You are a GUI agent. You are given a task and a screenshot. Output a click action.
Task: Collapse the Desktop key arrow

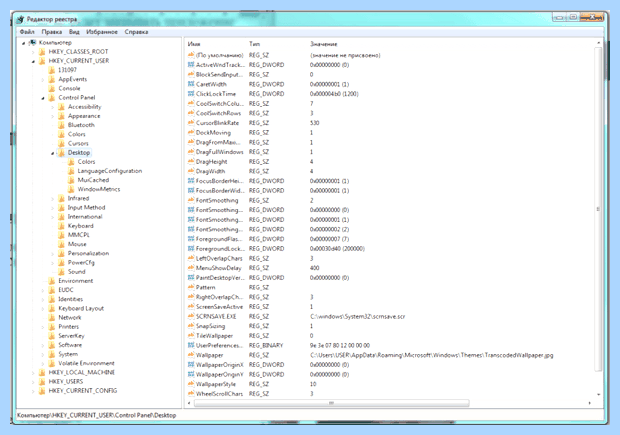pyautogui.click(x=53, y=153)
